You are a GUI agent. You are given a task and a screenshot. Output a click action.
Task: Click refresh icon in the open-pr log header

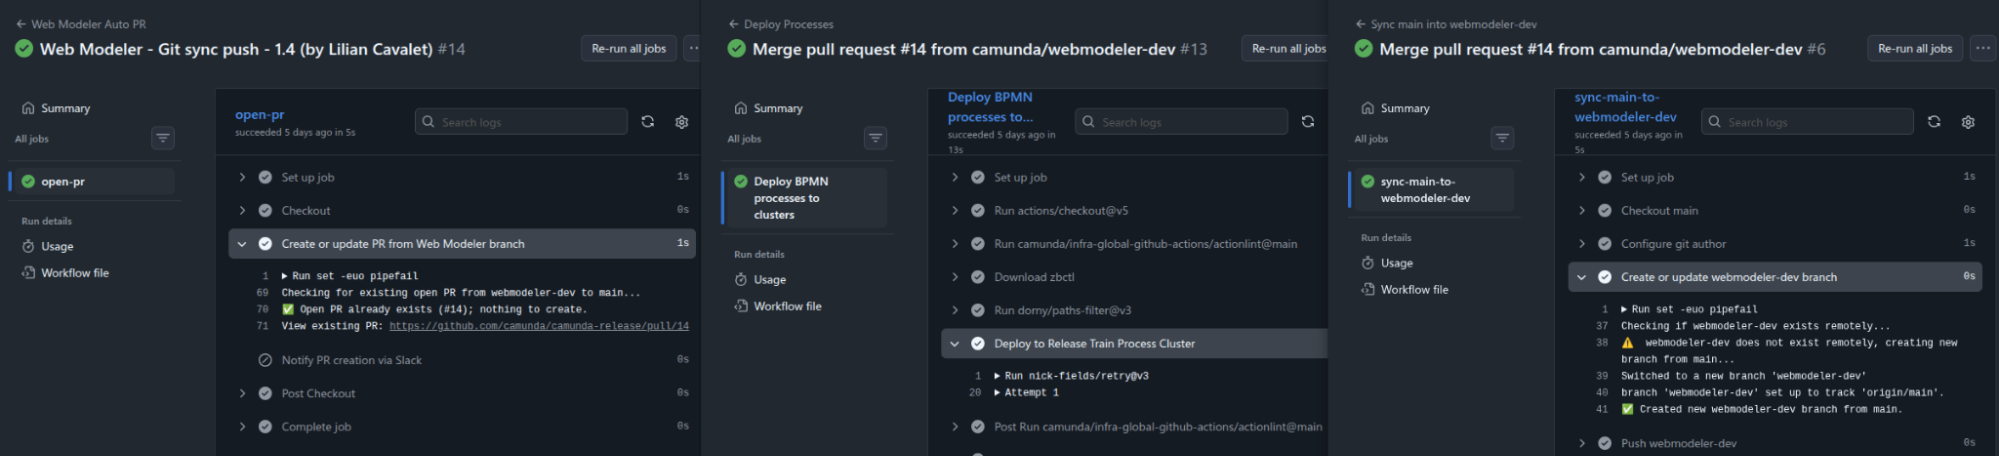[648, 122]
